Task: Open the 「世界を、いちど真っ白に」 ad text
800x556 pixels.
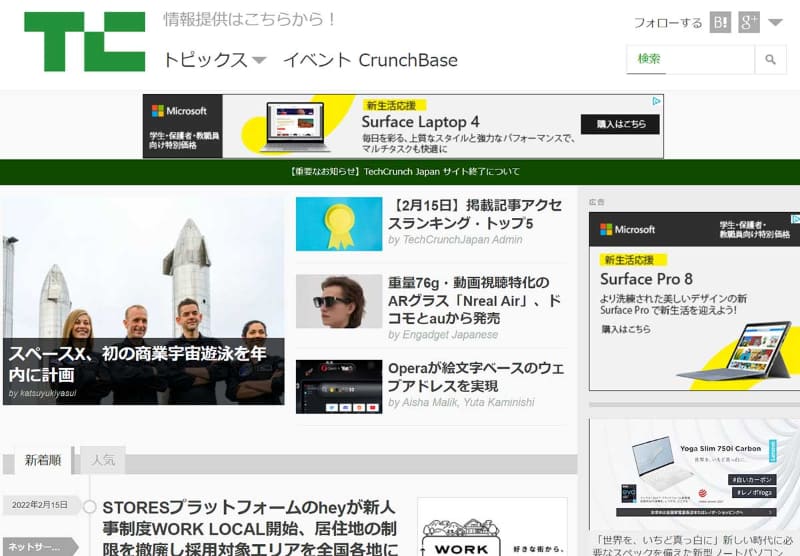Action: (x=694, y=545)
